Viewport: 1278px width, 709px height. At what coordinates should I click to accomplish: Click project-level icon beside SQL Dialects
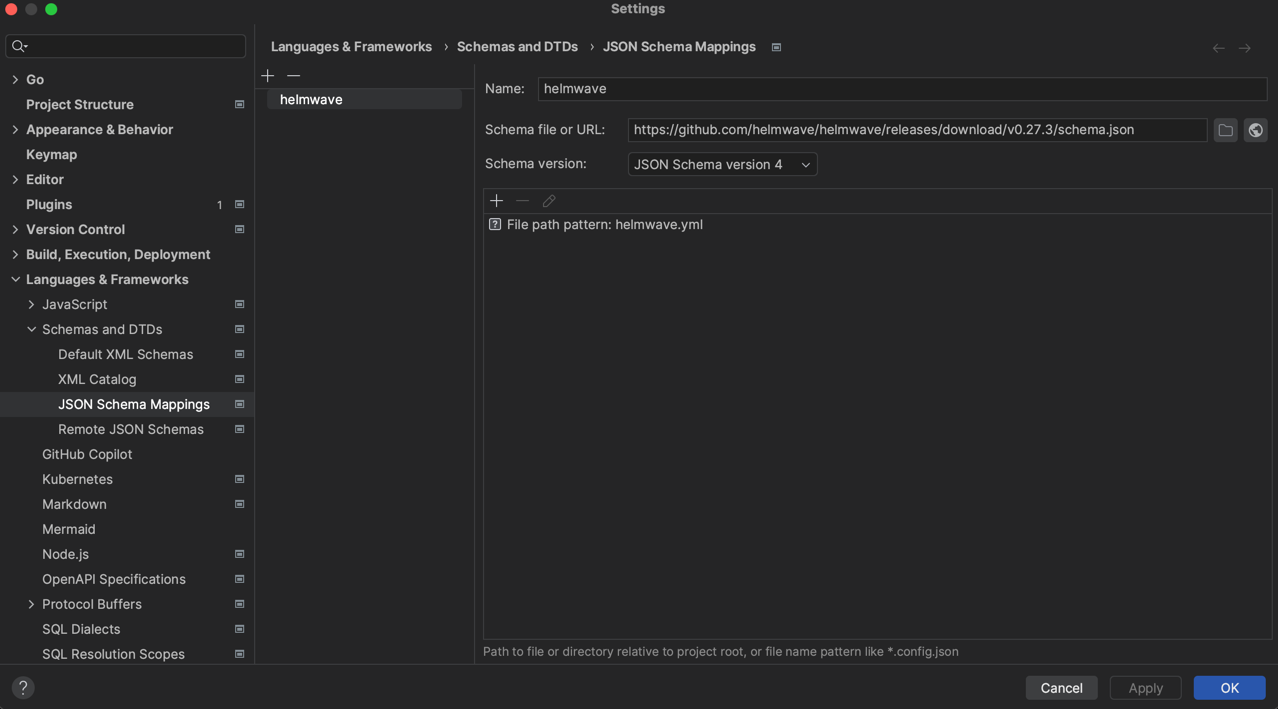[x=239, y=629]
